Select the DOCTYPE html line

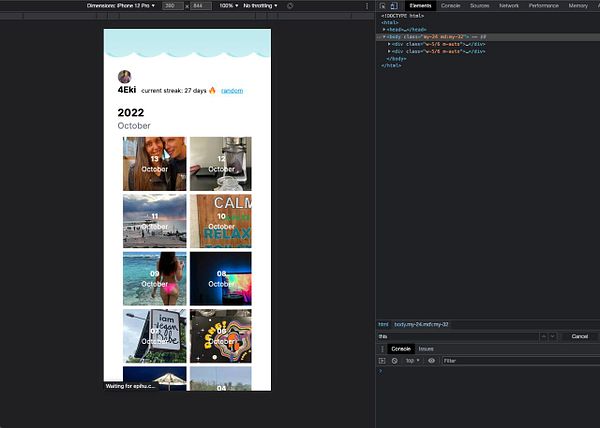pos(403,16)
